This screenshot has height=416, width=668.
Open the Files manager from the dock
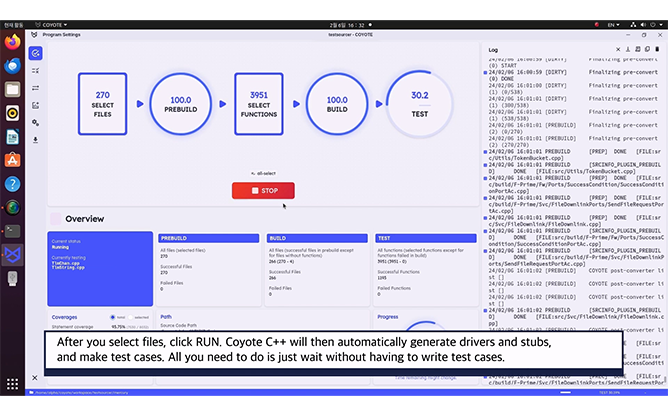pos(12,90)
